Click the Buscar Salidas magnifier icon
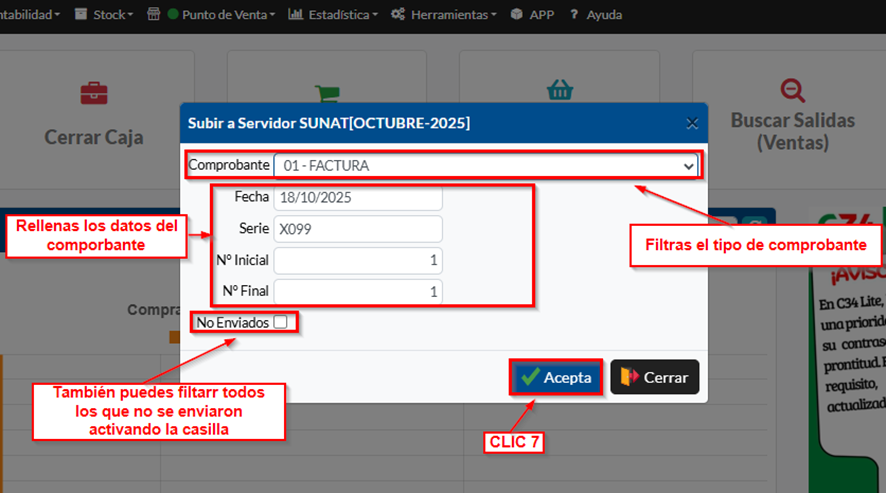 (793, 90)
